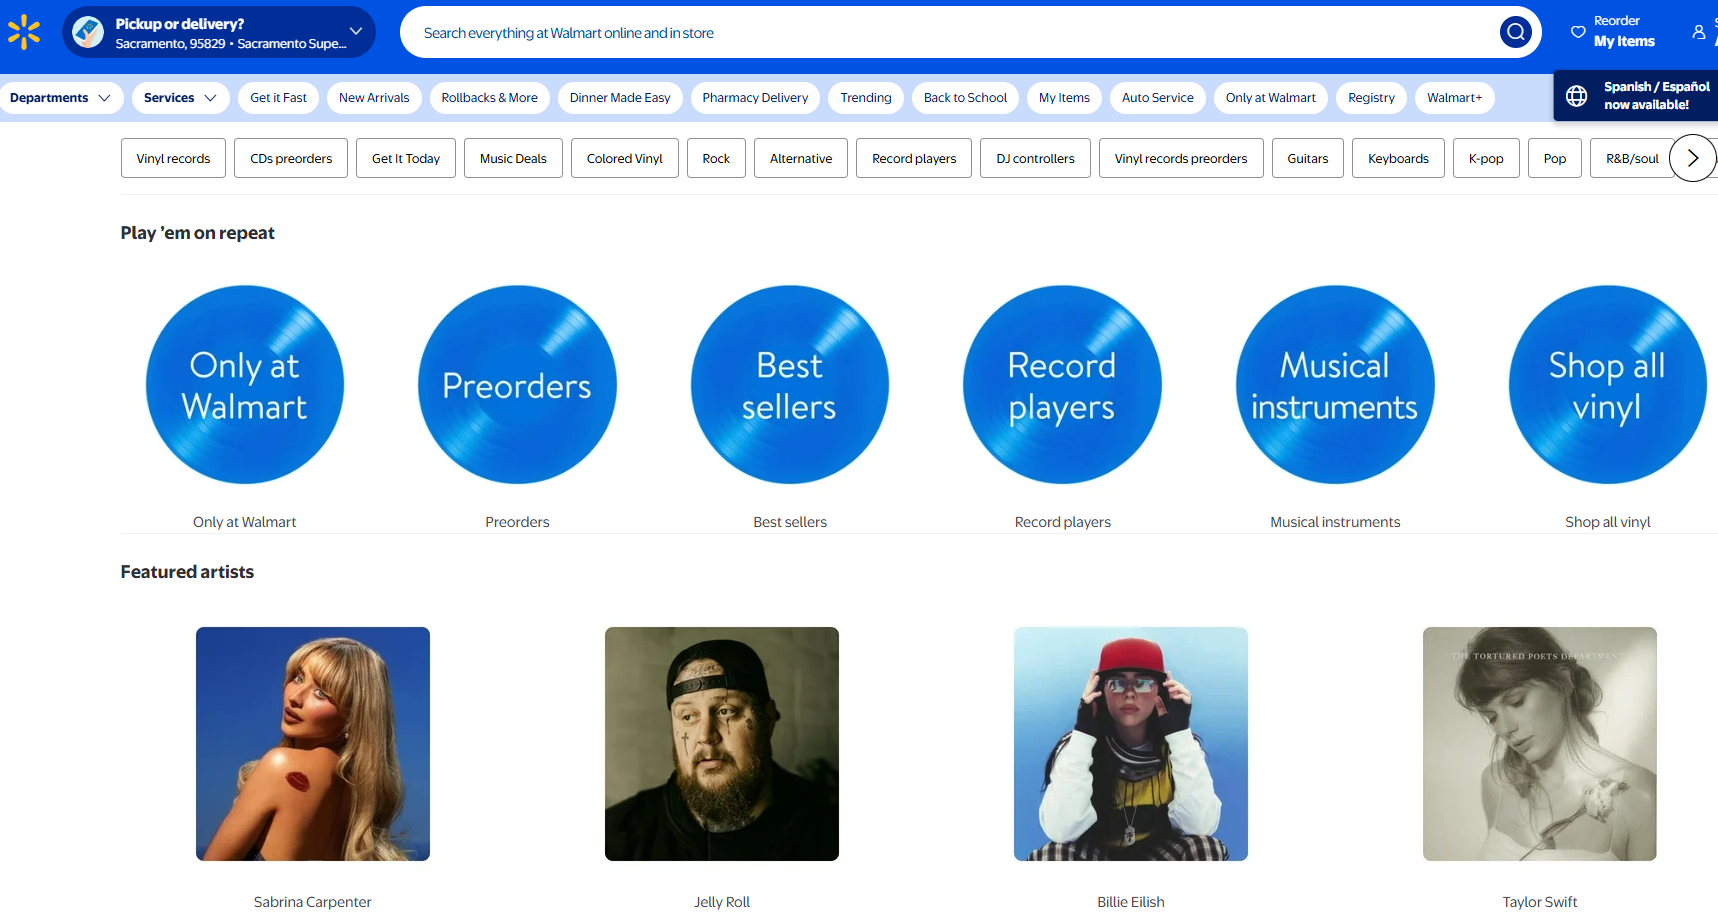The image size is (1718, 916).
Task: Click the Walmart spark logo
Action: tap(24, 32)
